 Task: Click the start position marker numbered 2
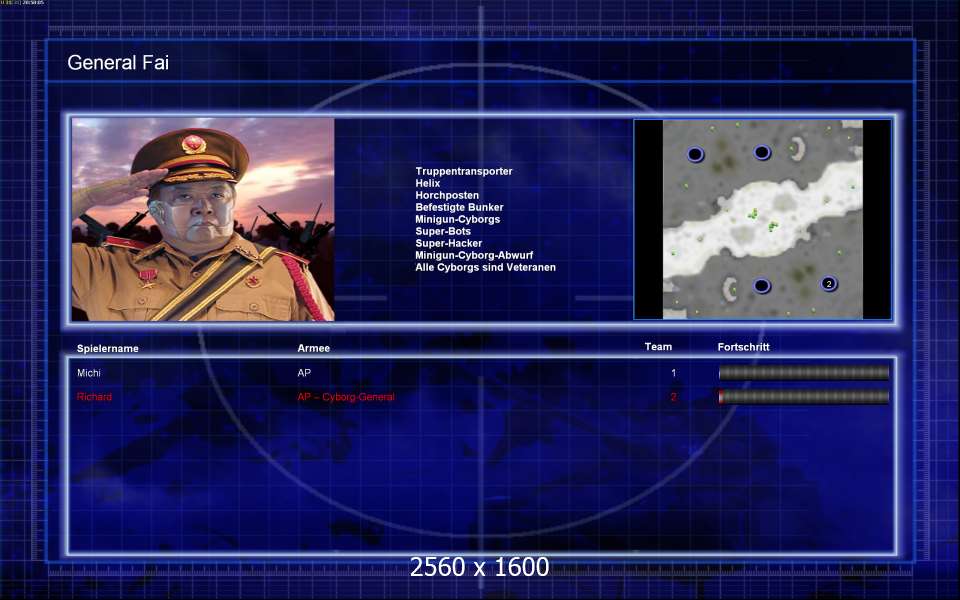click(828, 283)
